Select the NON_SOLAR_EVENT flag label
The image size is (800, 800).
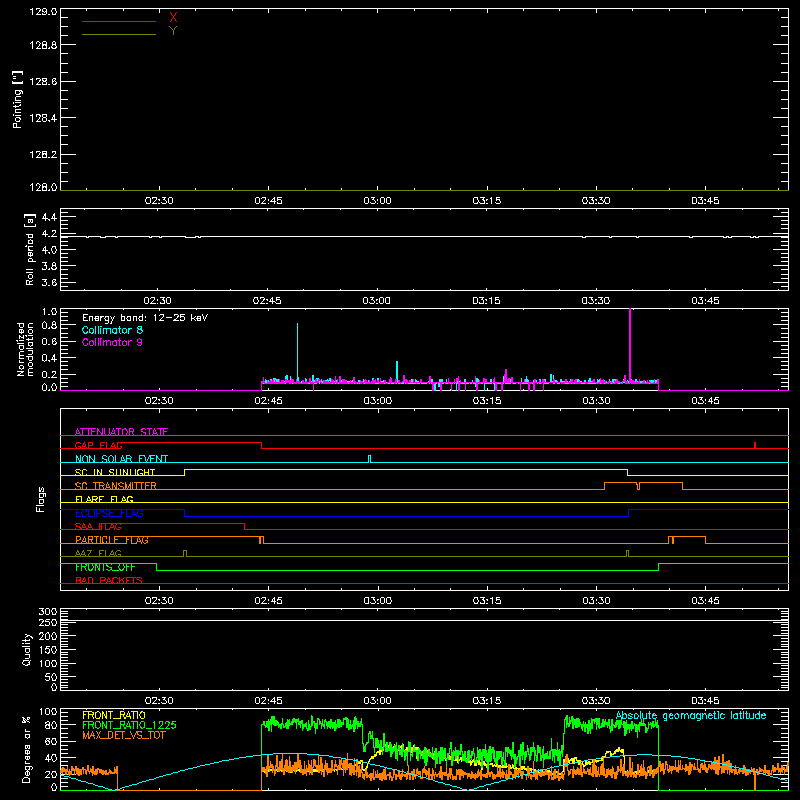pos(121,459)
